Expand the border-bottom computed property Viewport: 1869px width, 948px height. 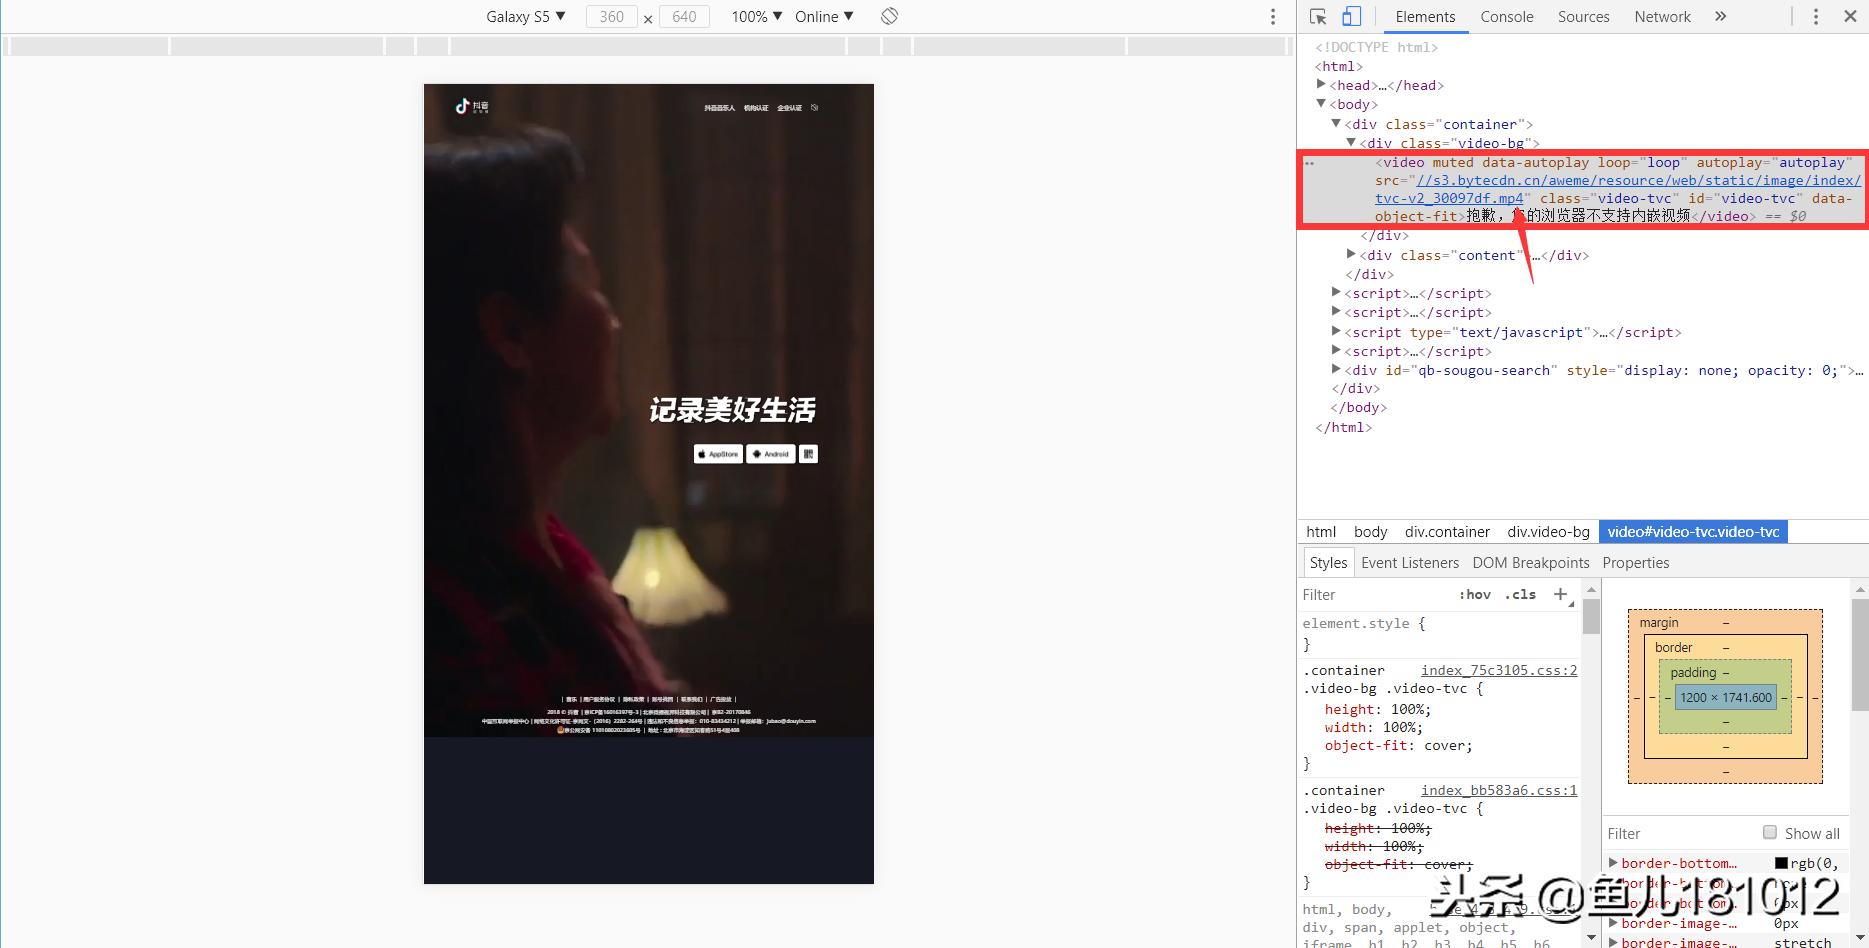coord(1613,863)
